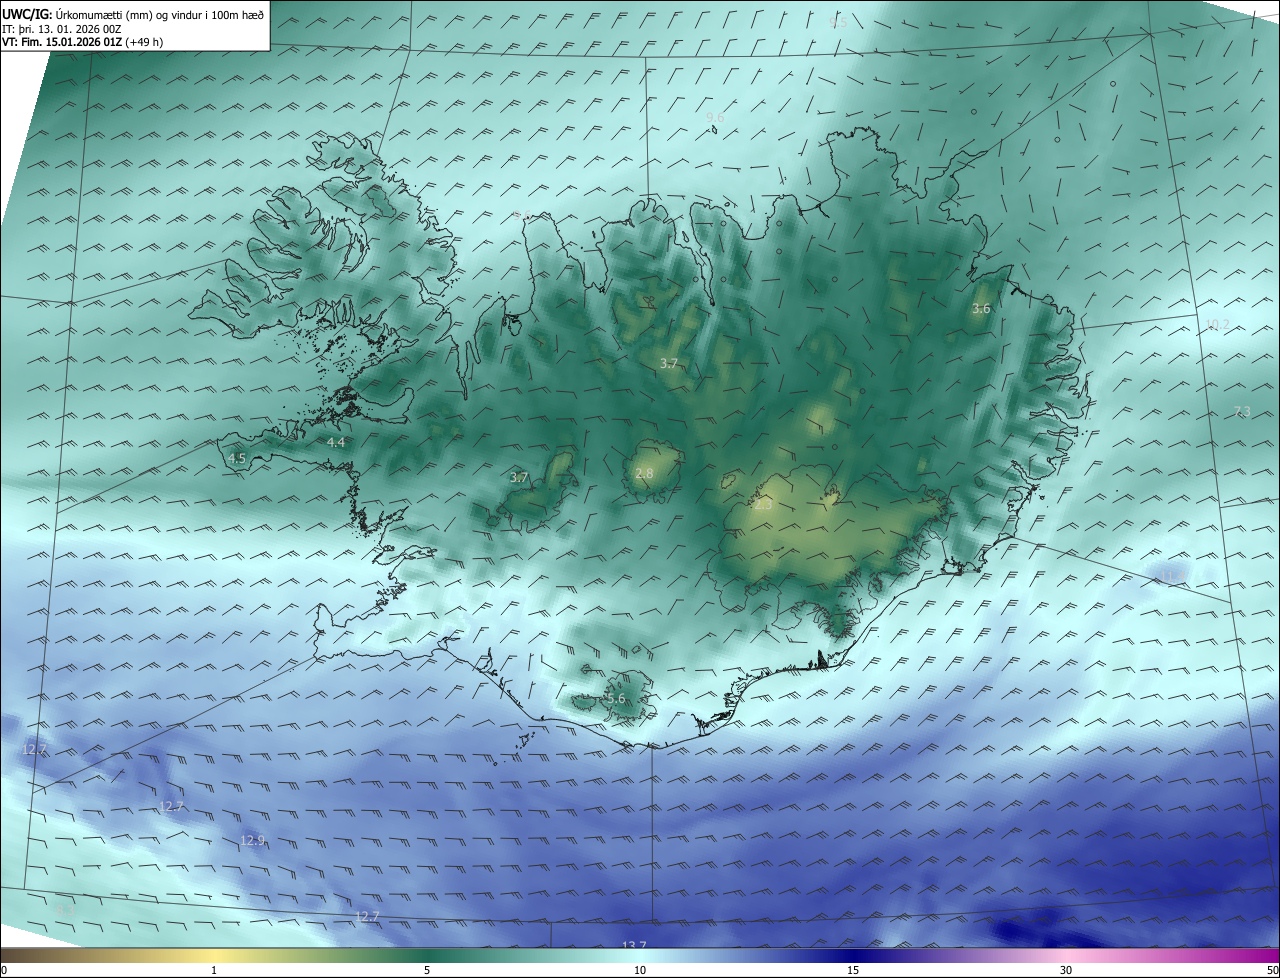Click the 4.5 value label on the map
The width and height of the screenshot is (1280, 978).
tap(237, 458)
